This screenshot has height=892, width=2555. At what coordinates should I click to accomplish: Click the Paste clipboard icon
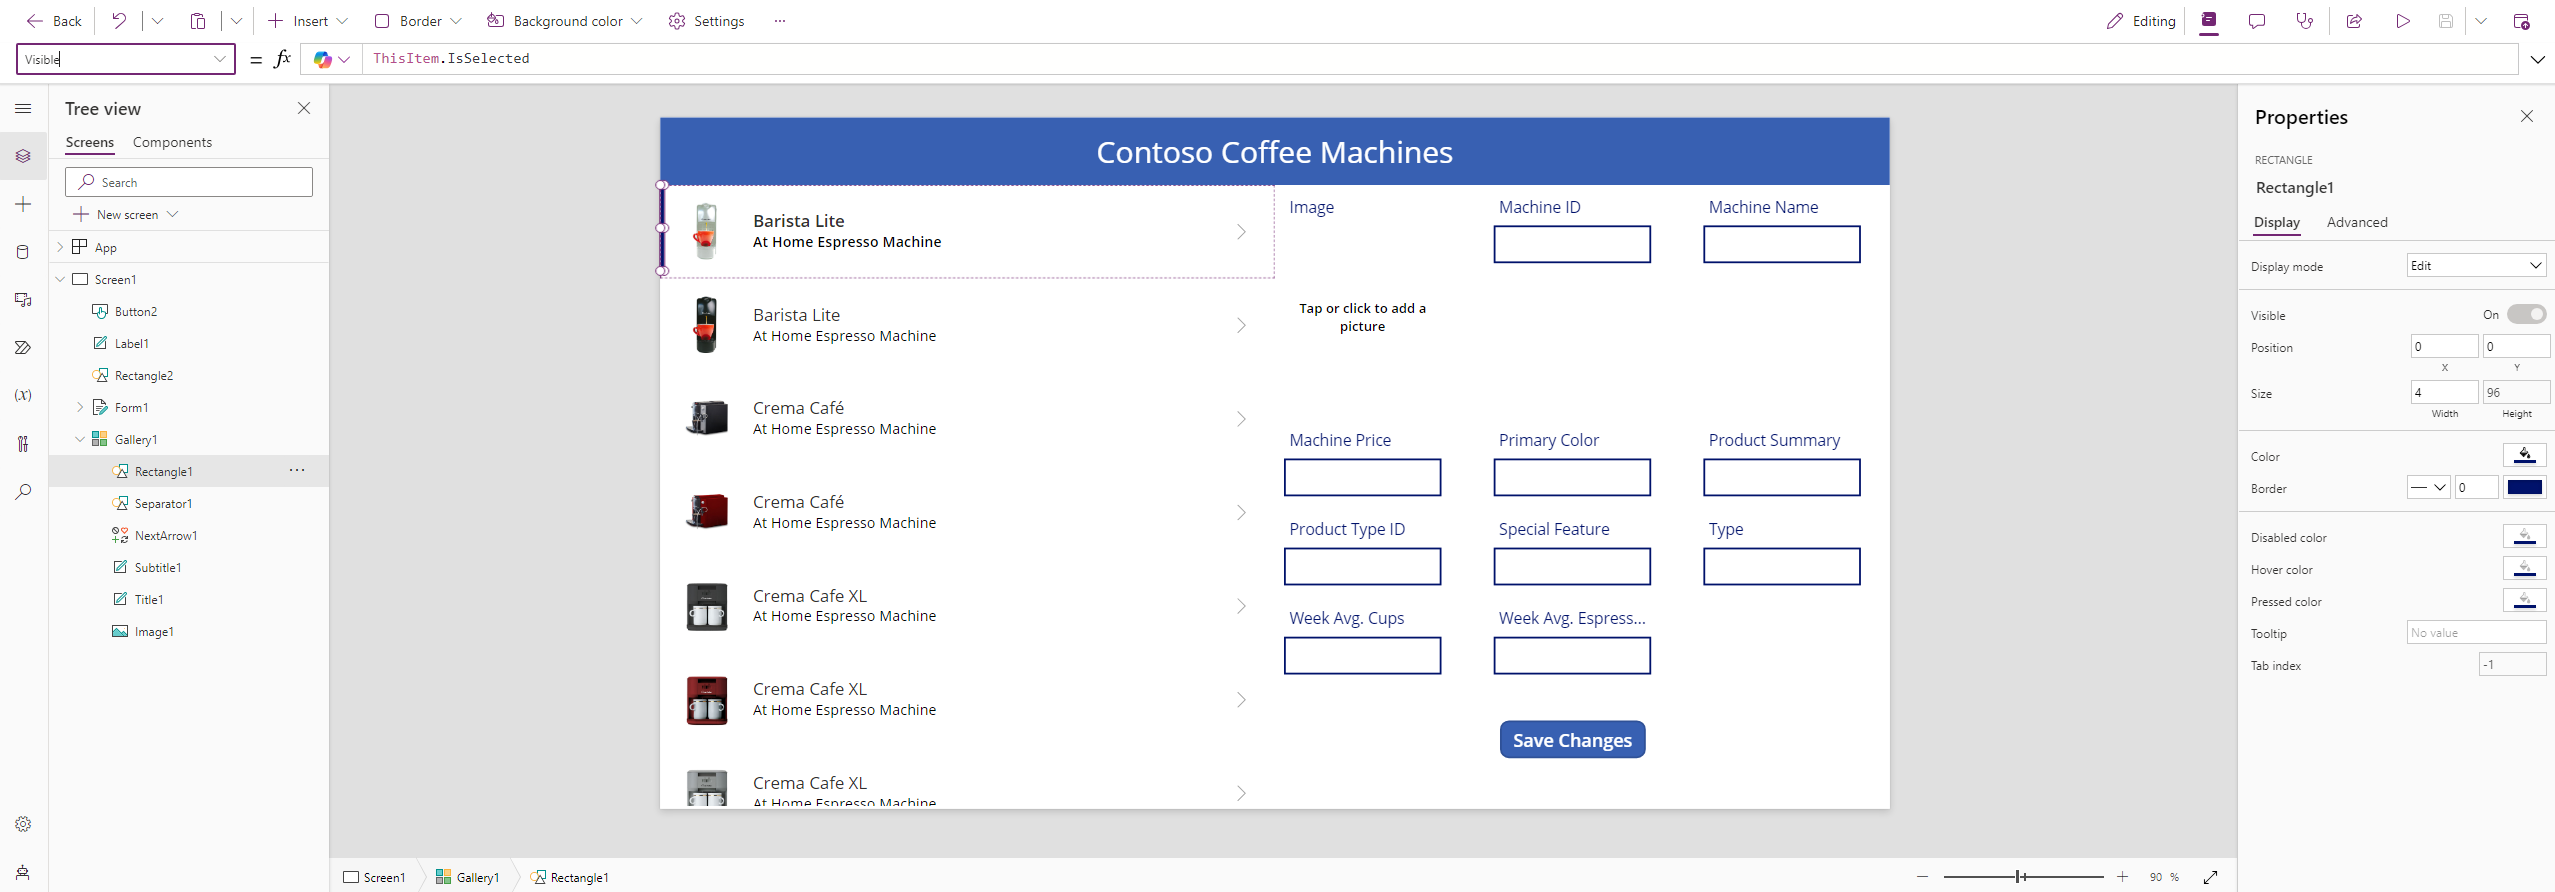[x=198, y=21]
